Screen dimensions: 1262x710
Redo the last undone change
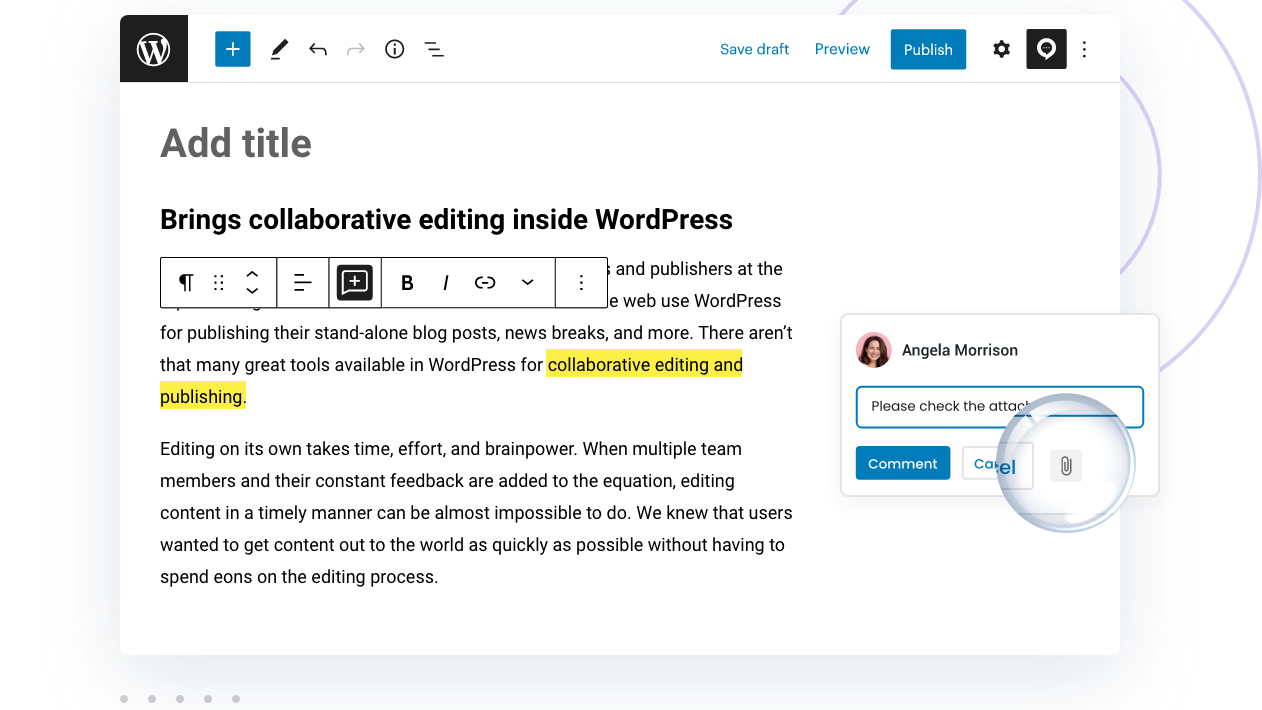pyautogui.click(x=356, y=49)
